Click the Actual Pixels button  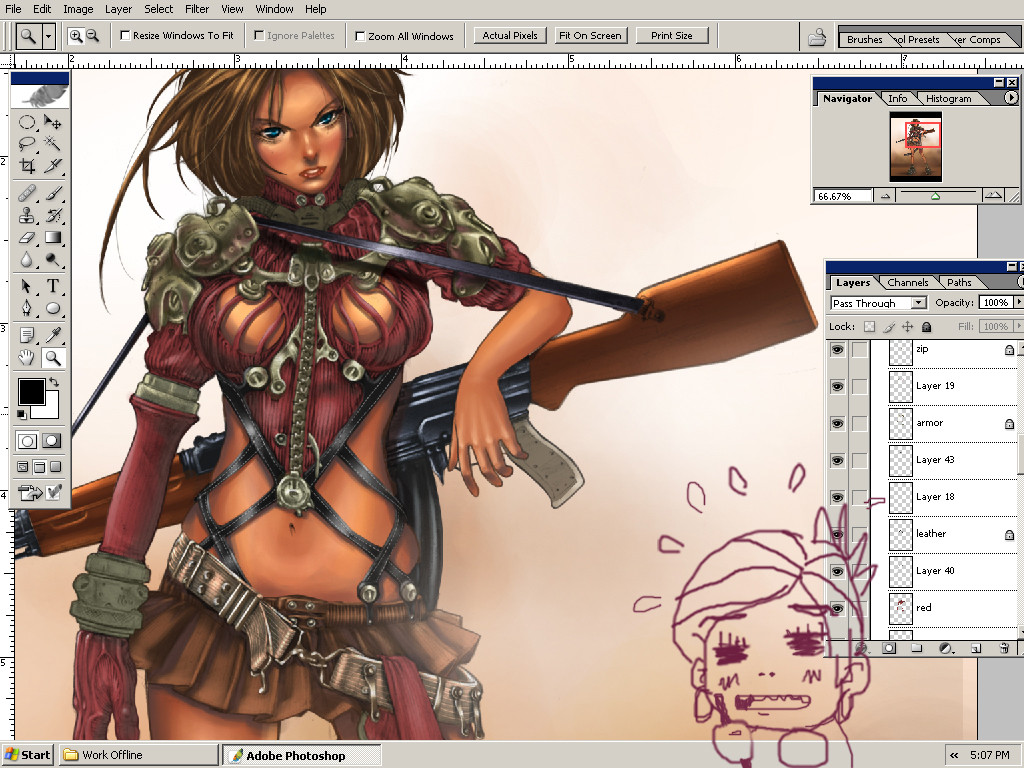510,36
